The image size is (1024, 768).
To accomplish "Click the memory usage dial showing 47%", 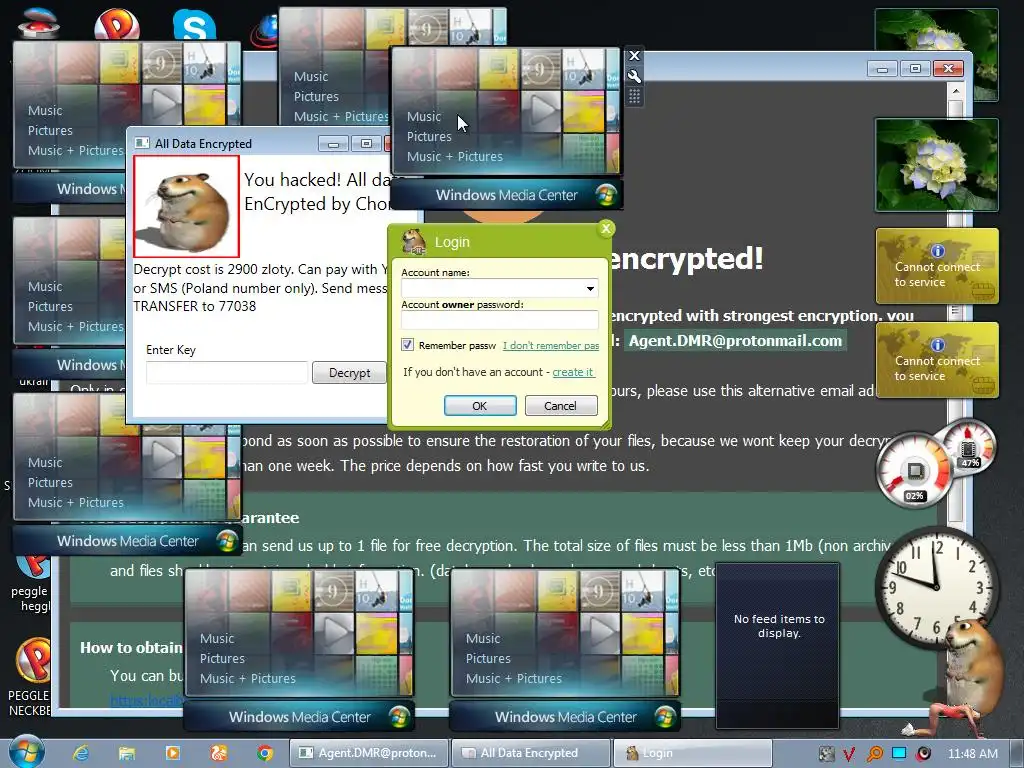I will coord(968,447).
